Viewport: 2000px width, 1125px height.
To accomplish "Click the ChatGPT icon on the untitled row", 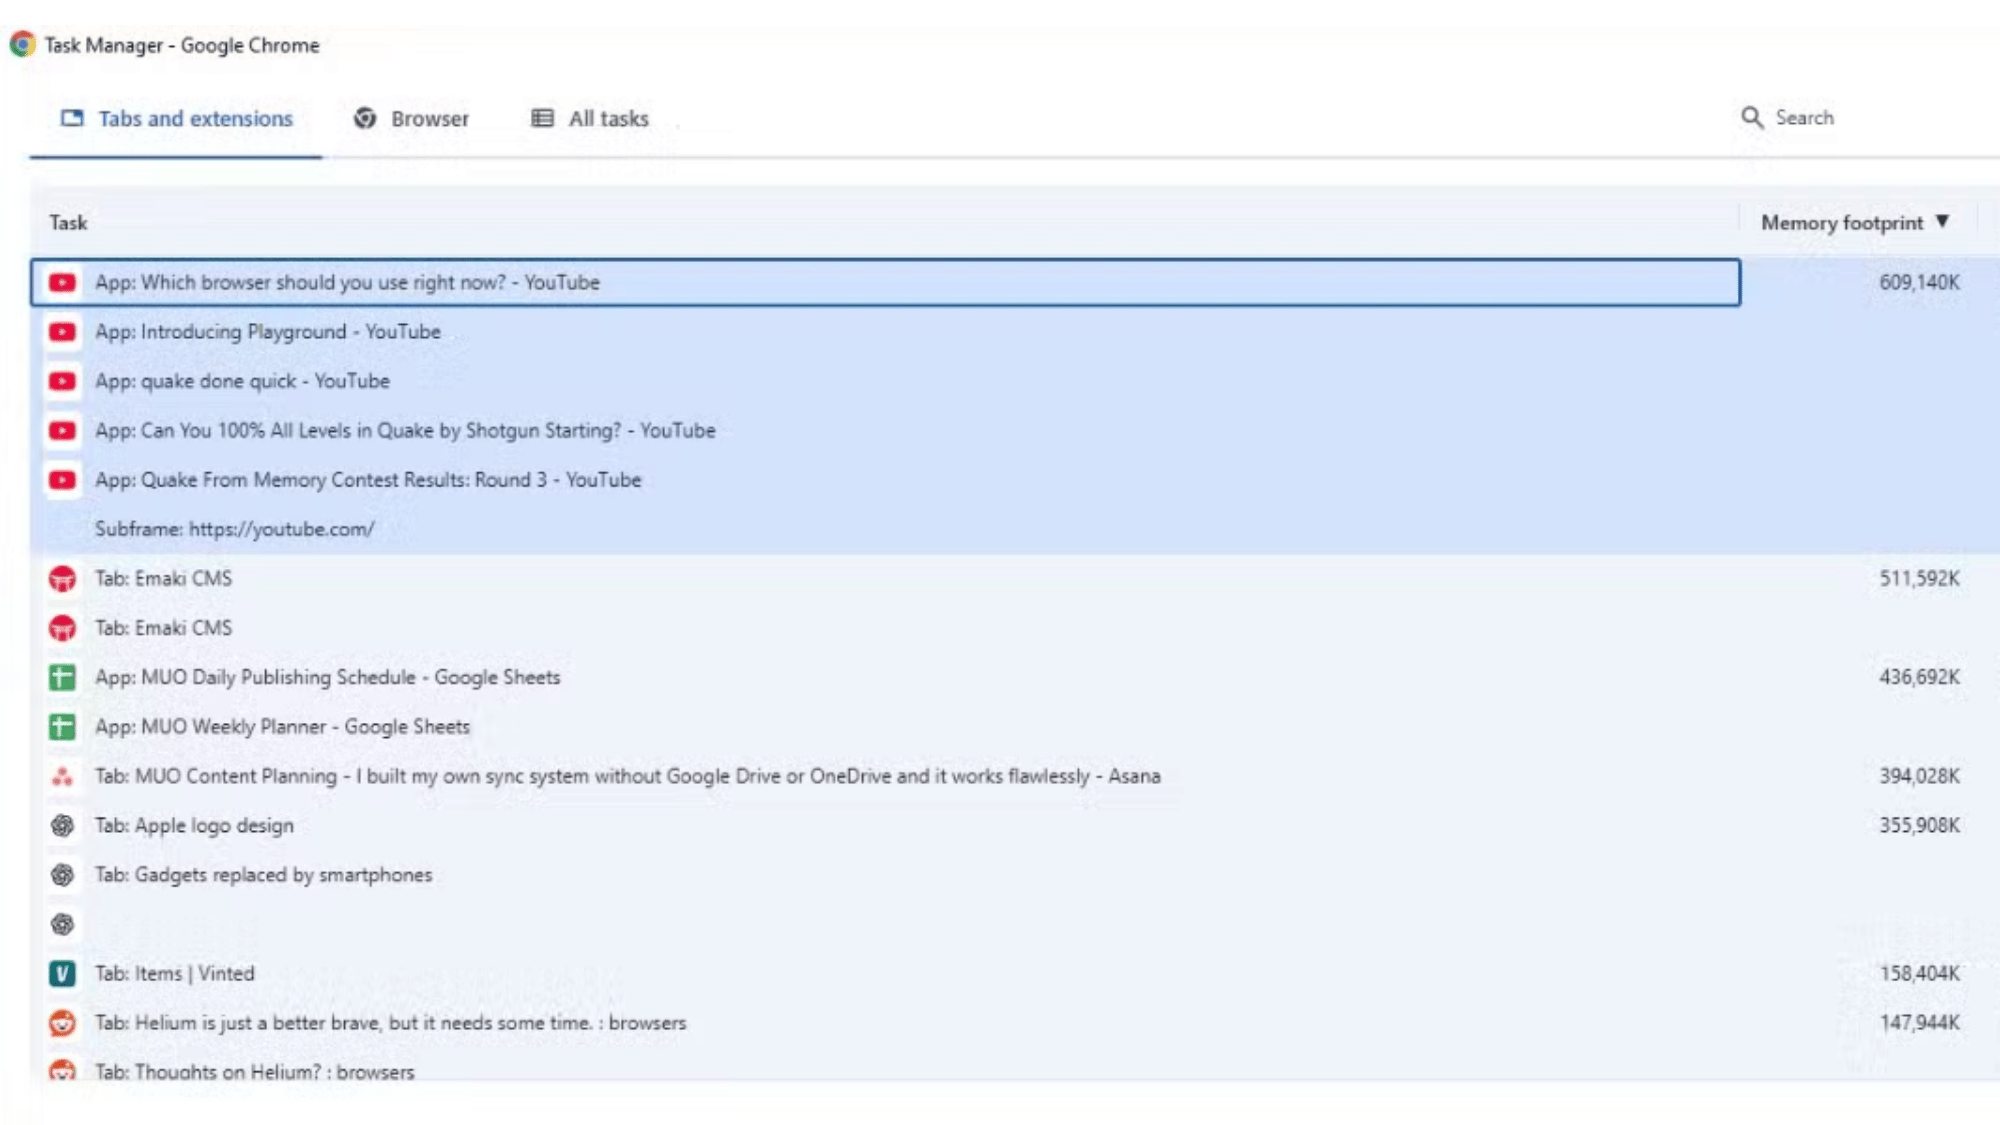I will (x=62, y=924).
